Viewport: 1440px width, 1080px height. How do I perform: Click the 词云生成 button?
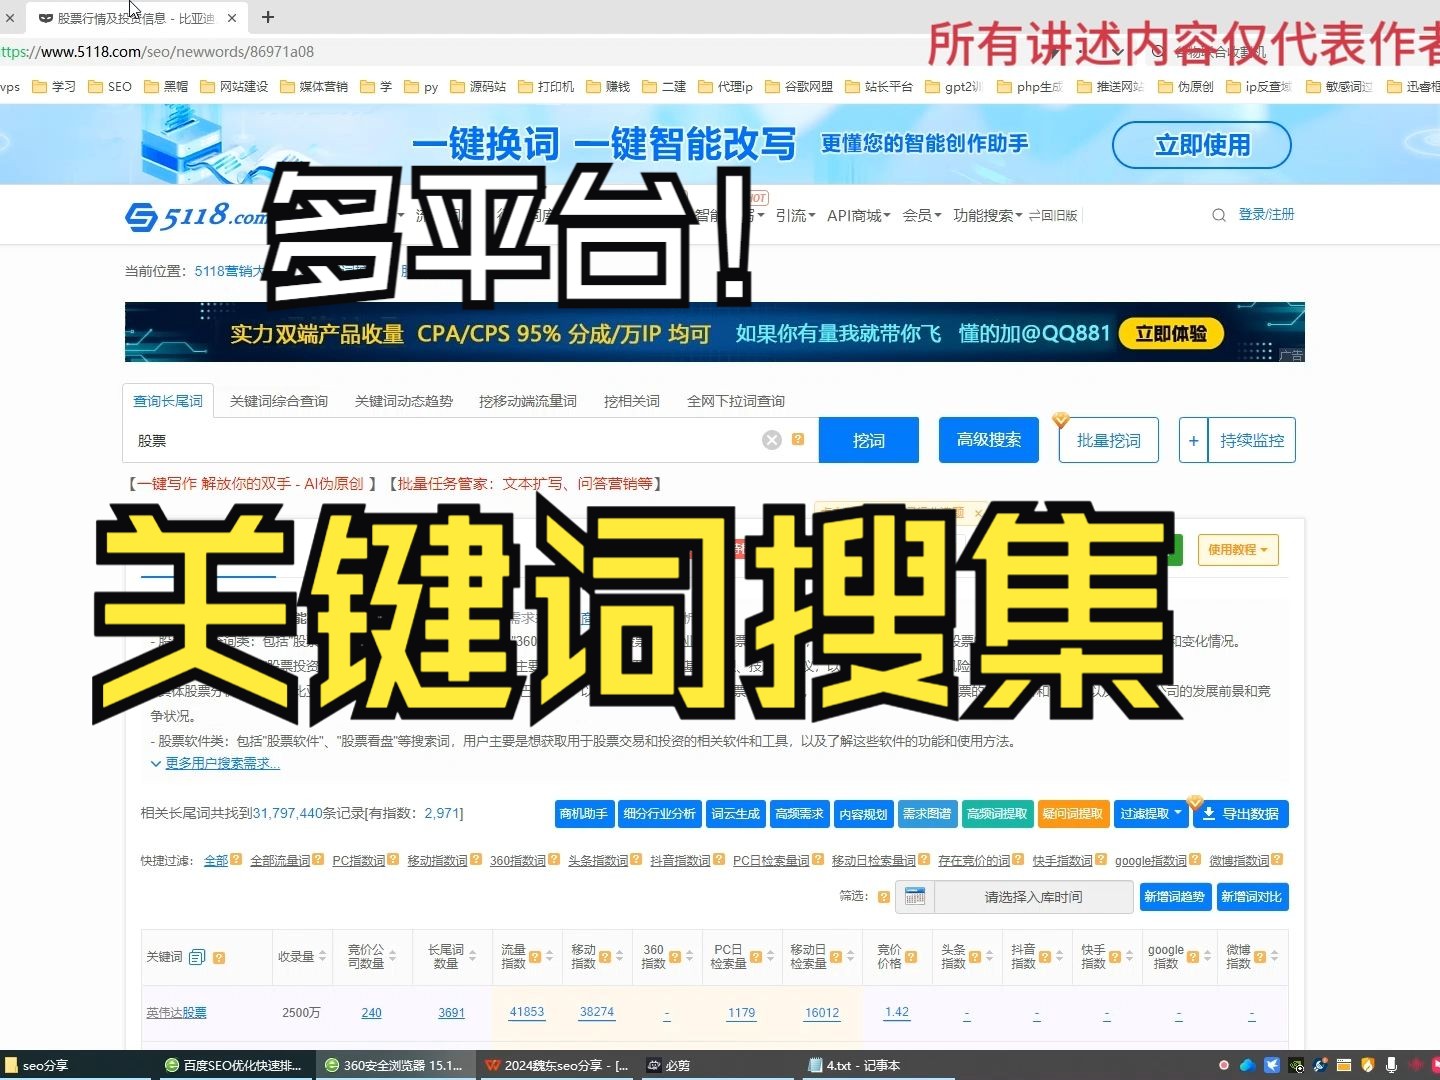coord(735,814)
